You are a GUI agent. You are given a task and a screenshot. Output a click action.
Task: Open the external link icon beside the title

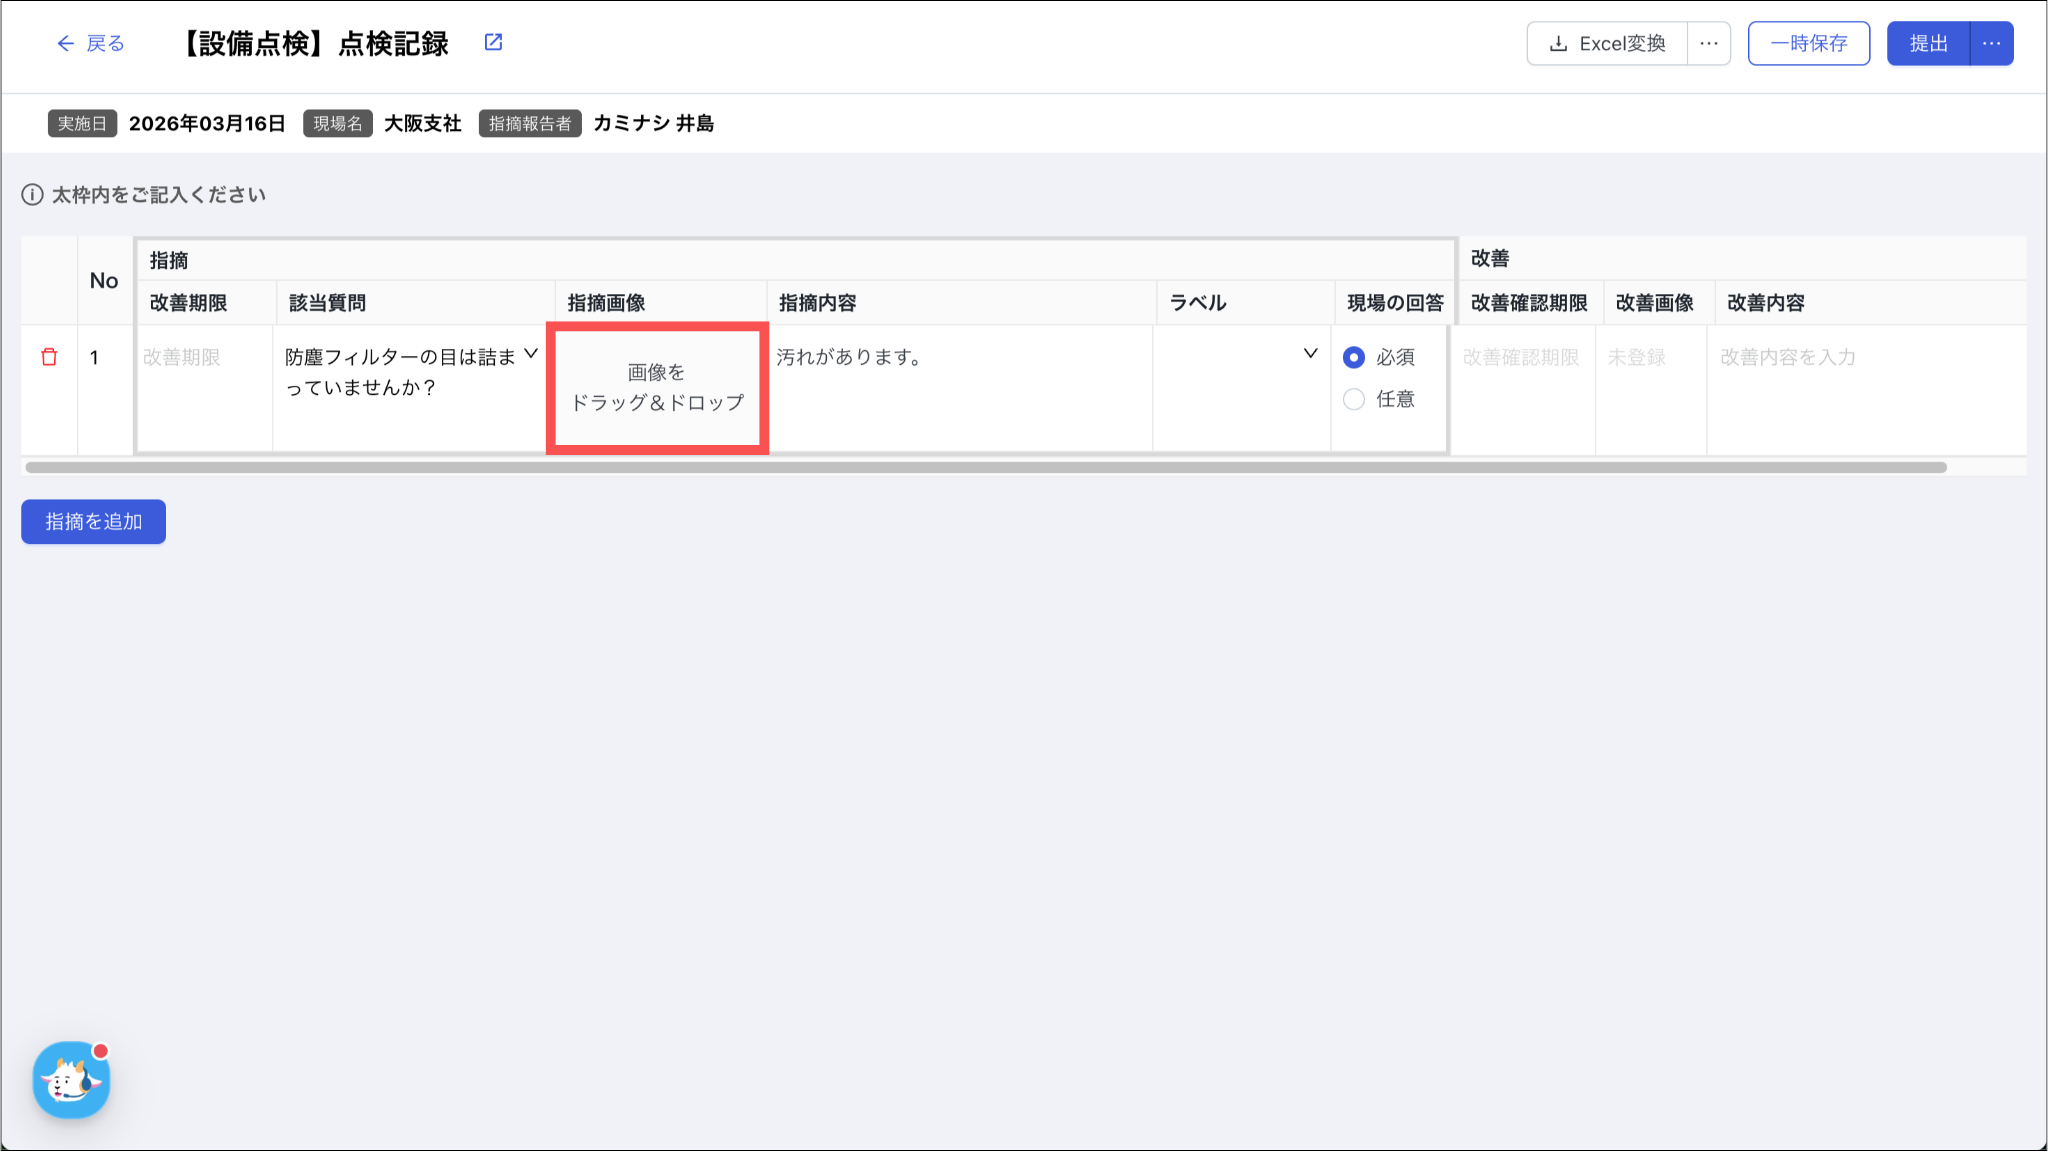point(493,42)
